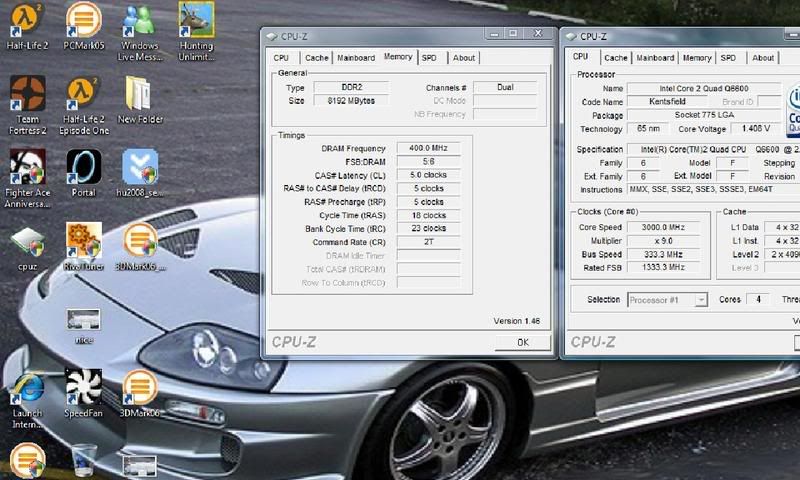This screenshot has width=800, height=480.
Task: Switch to Memory tab in right CPU-Z window
Action: (697, 58)
